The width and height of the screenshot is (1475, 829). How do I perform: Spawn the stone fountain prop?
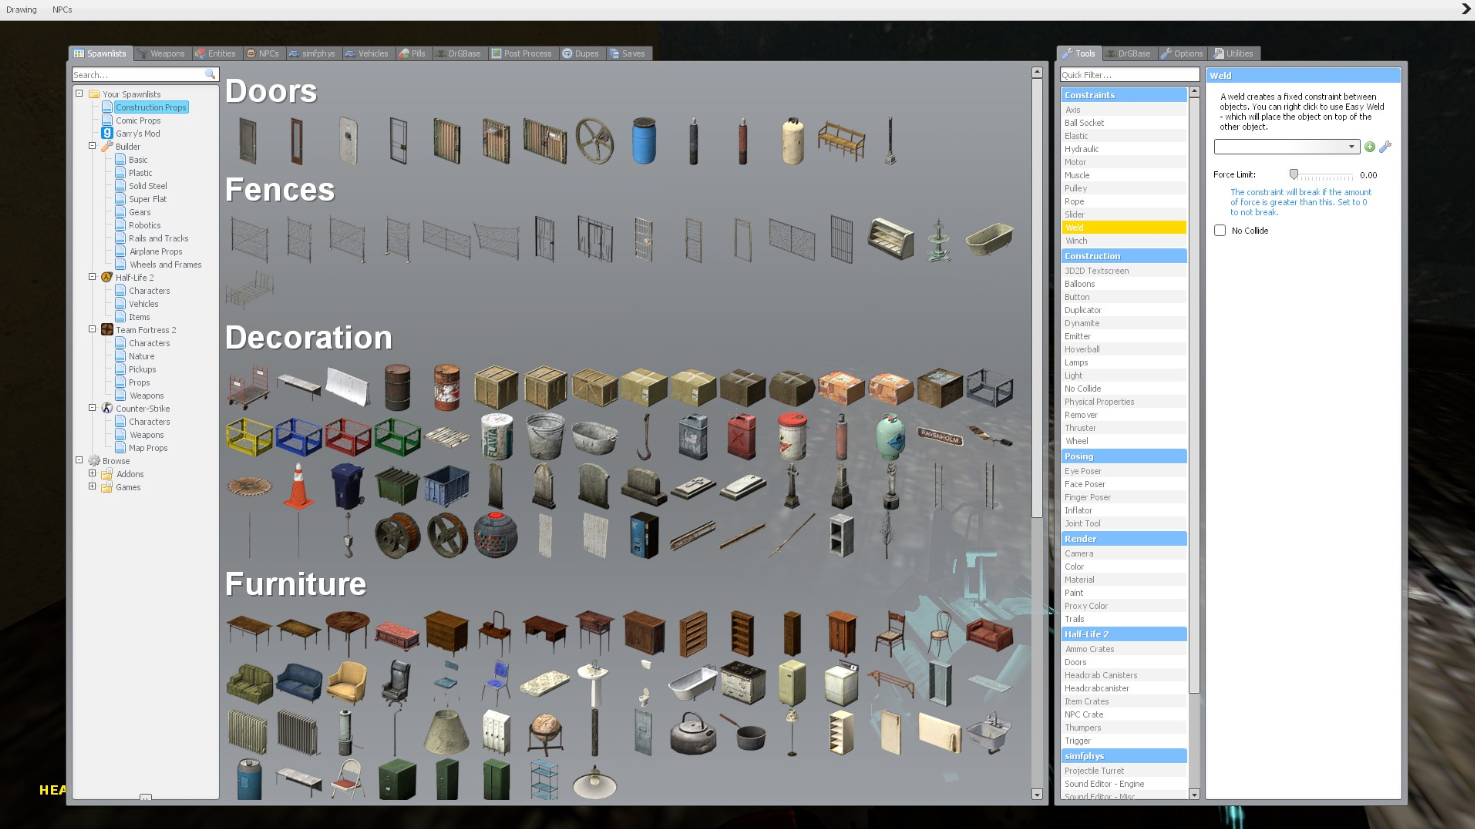[x=939, y=239]
